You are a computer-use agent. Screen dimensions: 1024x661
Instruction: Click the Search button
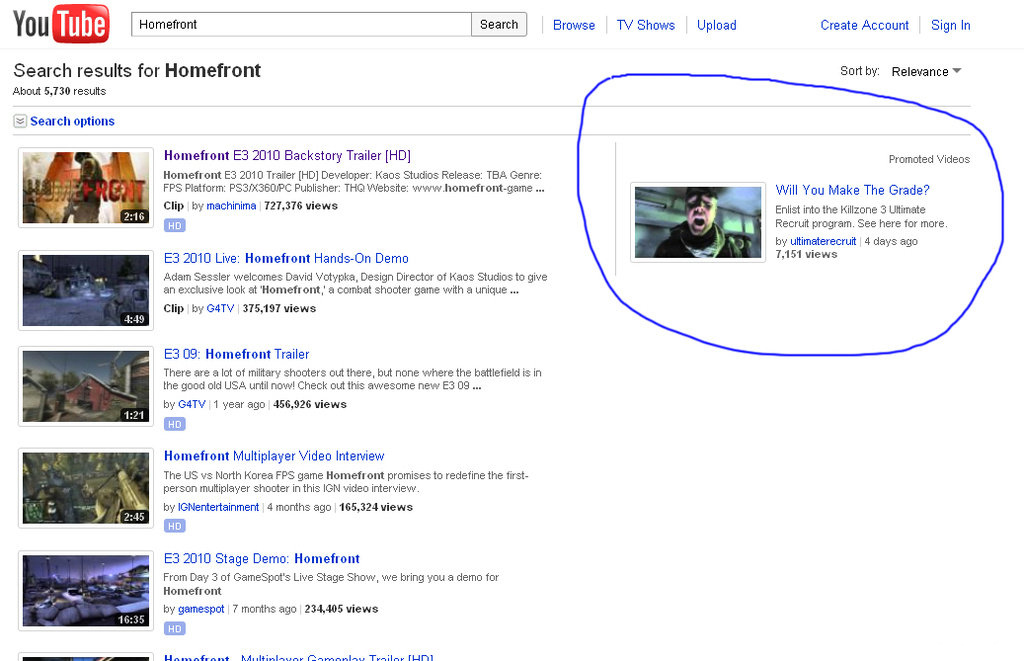[499, 25]
